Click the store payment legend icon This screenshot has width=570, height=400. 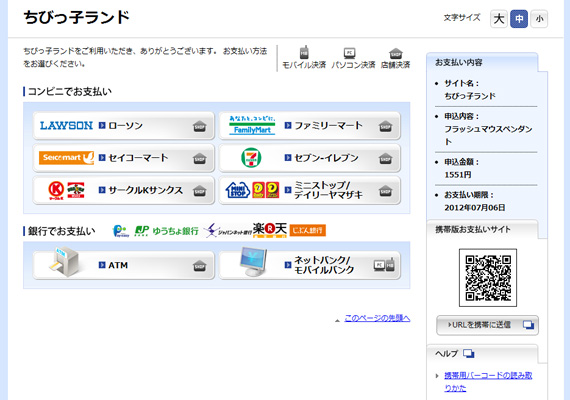(396, 53)
